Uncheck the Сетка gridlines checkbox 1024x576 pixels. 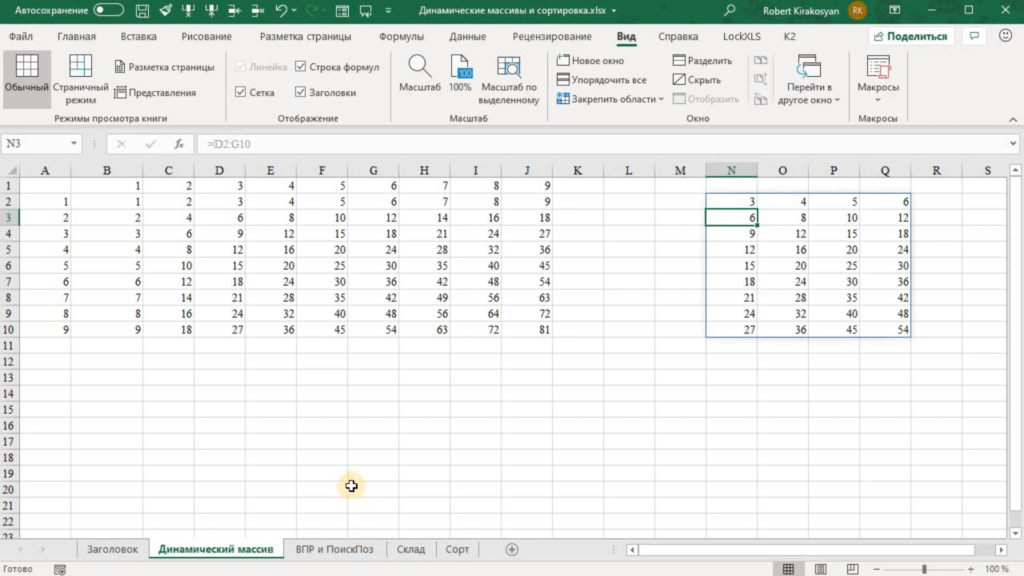tap(240, 92)
